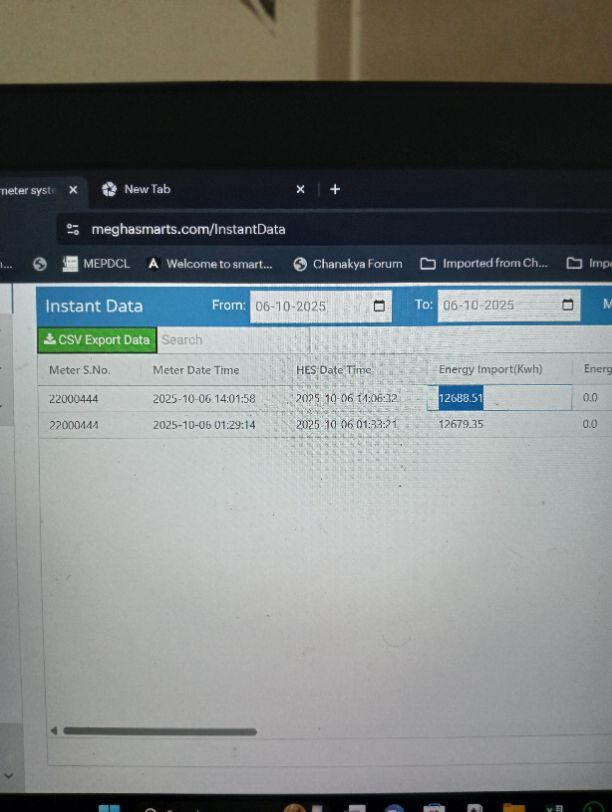612x812 pixels.
Task: Sort by Meter S.No. column header
Action: click(79, 370)
